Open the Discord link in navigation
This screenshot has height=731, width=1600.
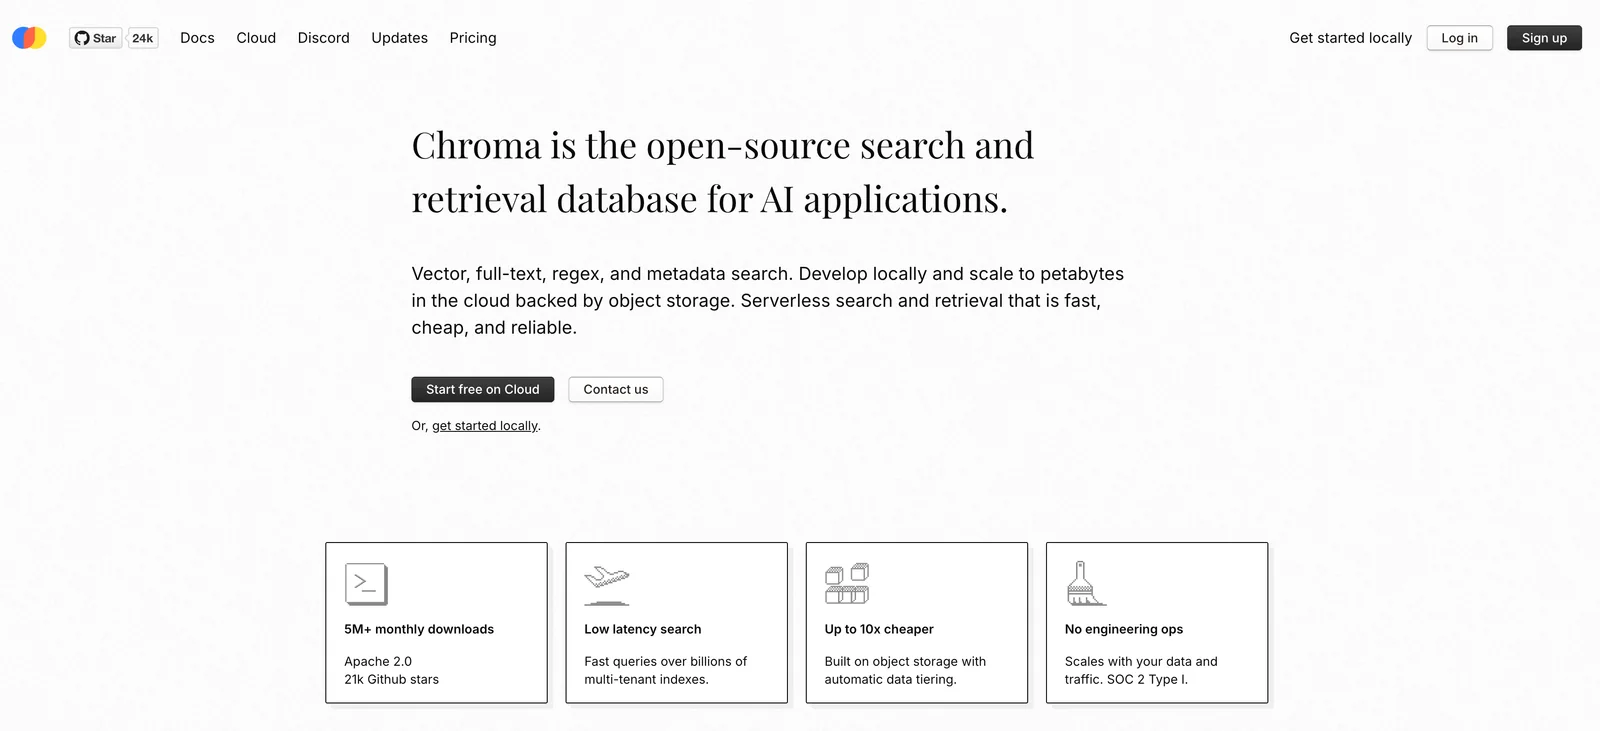pos(323,38)
